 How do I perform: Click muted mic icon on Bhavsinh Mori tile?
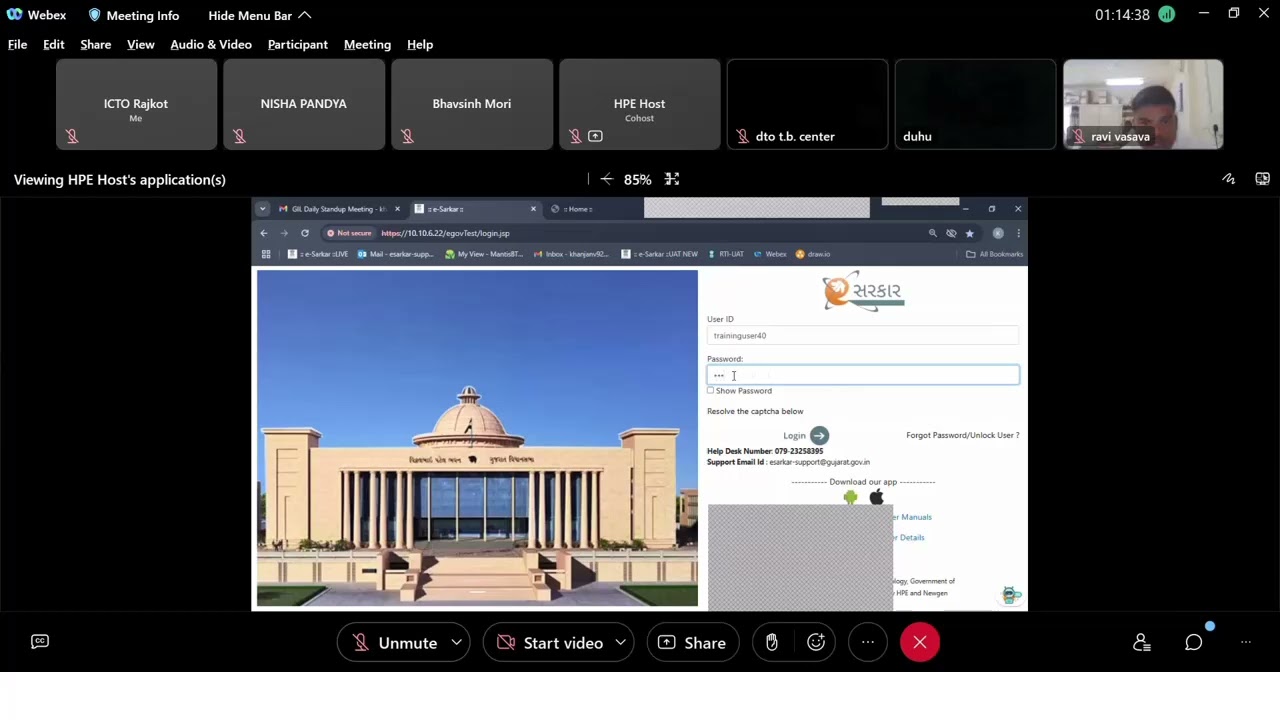coord(407,136)
